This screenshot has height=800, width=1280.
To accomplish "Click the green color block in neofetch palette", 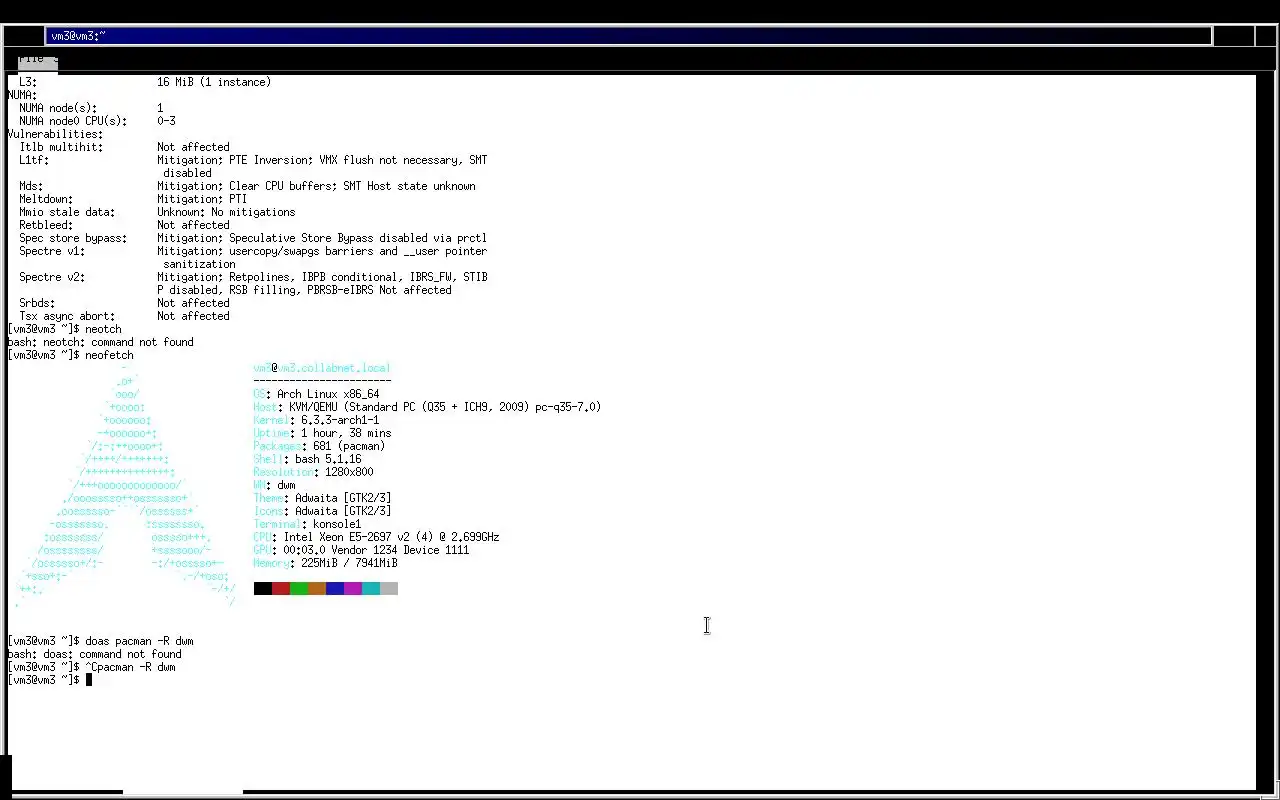I will click(299, 589).
